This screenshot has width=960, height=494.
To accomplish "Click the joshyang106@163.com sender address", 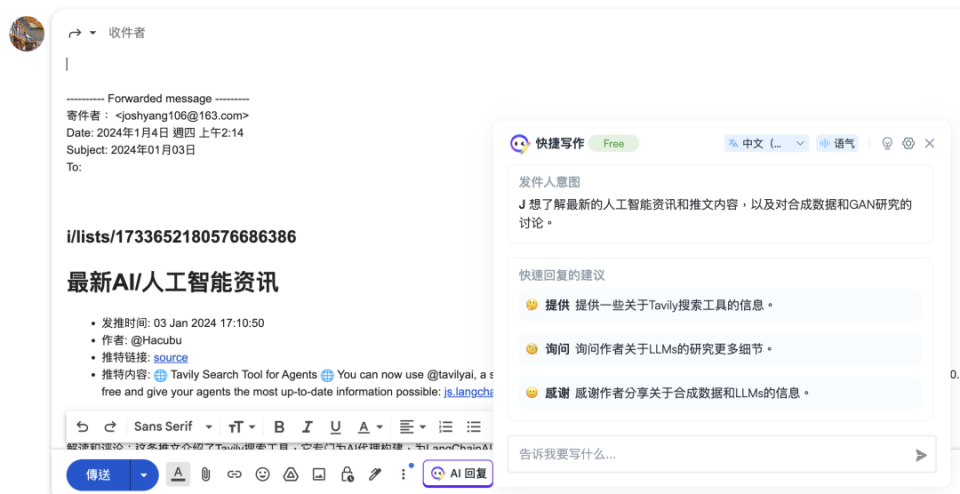I will coord(182,116).
